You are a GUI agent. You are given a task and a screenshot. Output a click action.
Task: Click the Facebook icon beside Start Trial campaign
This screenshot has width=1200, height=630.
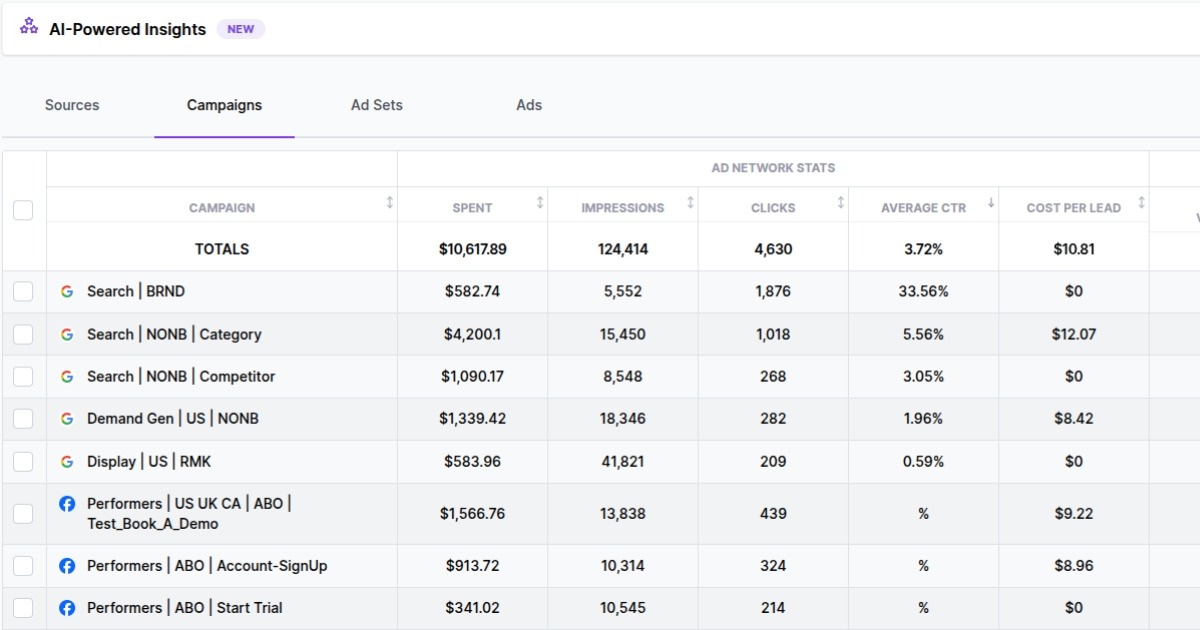(67, 608)
